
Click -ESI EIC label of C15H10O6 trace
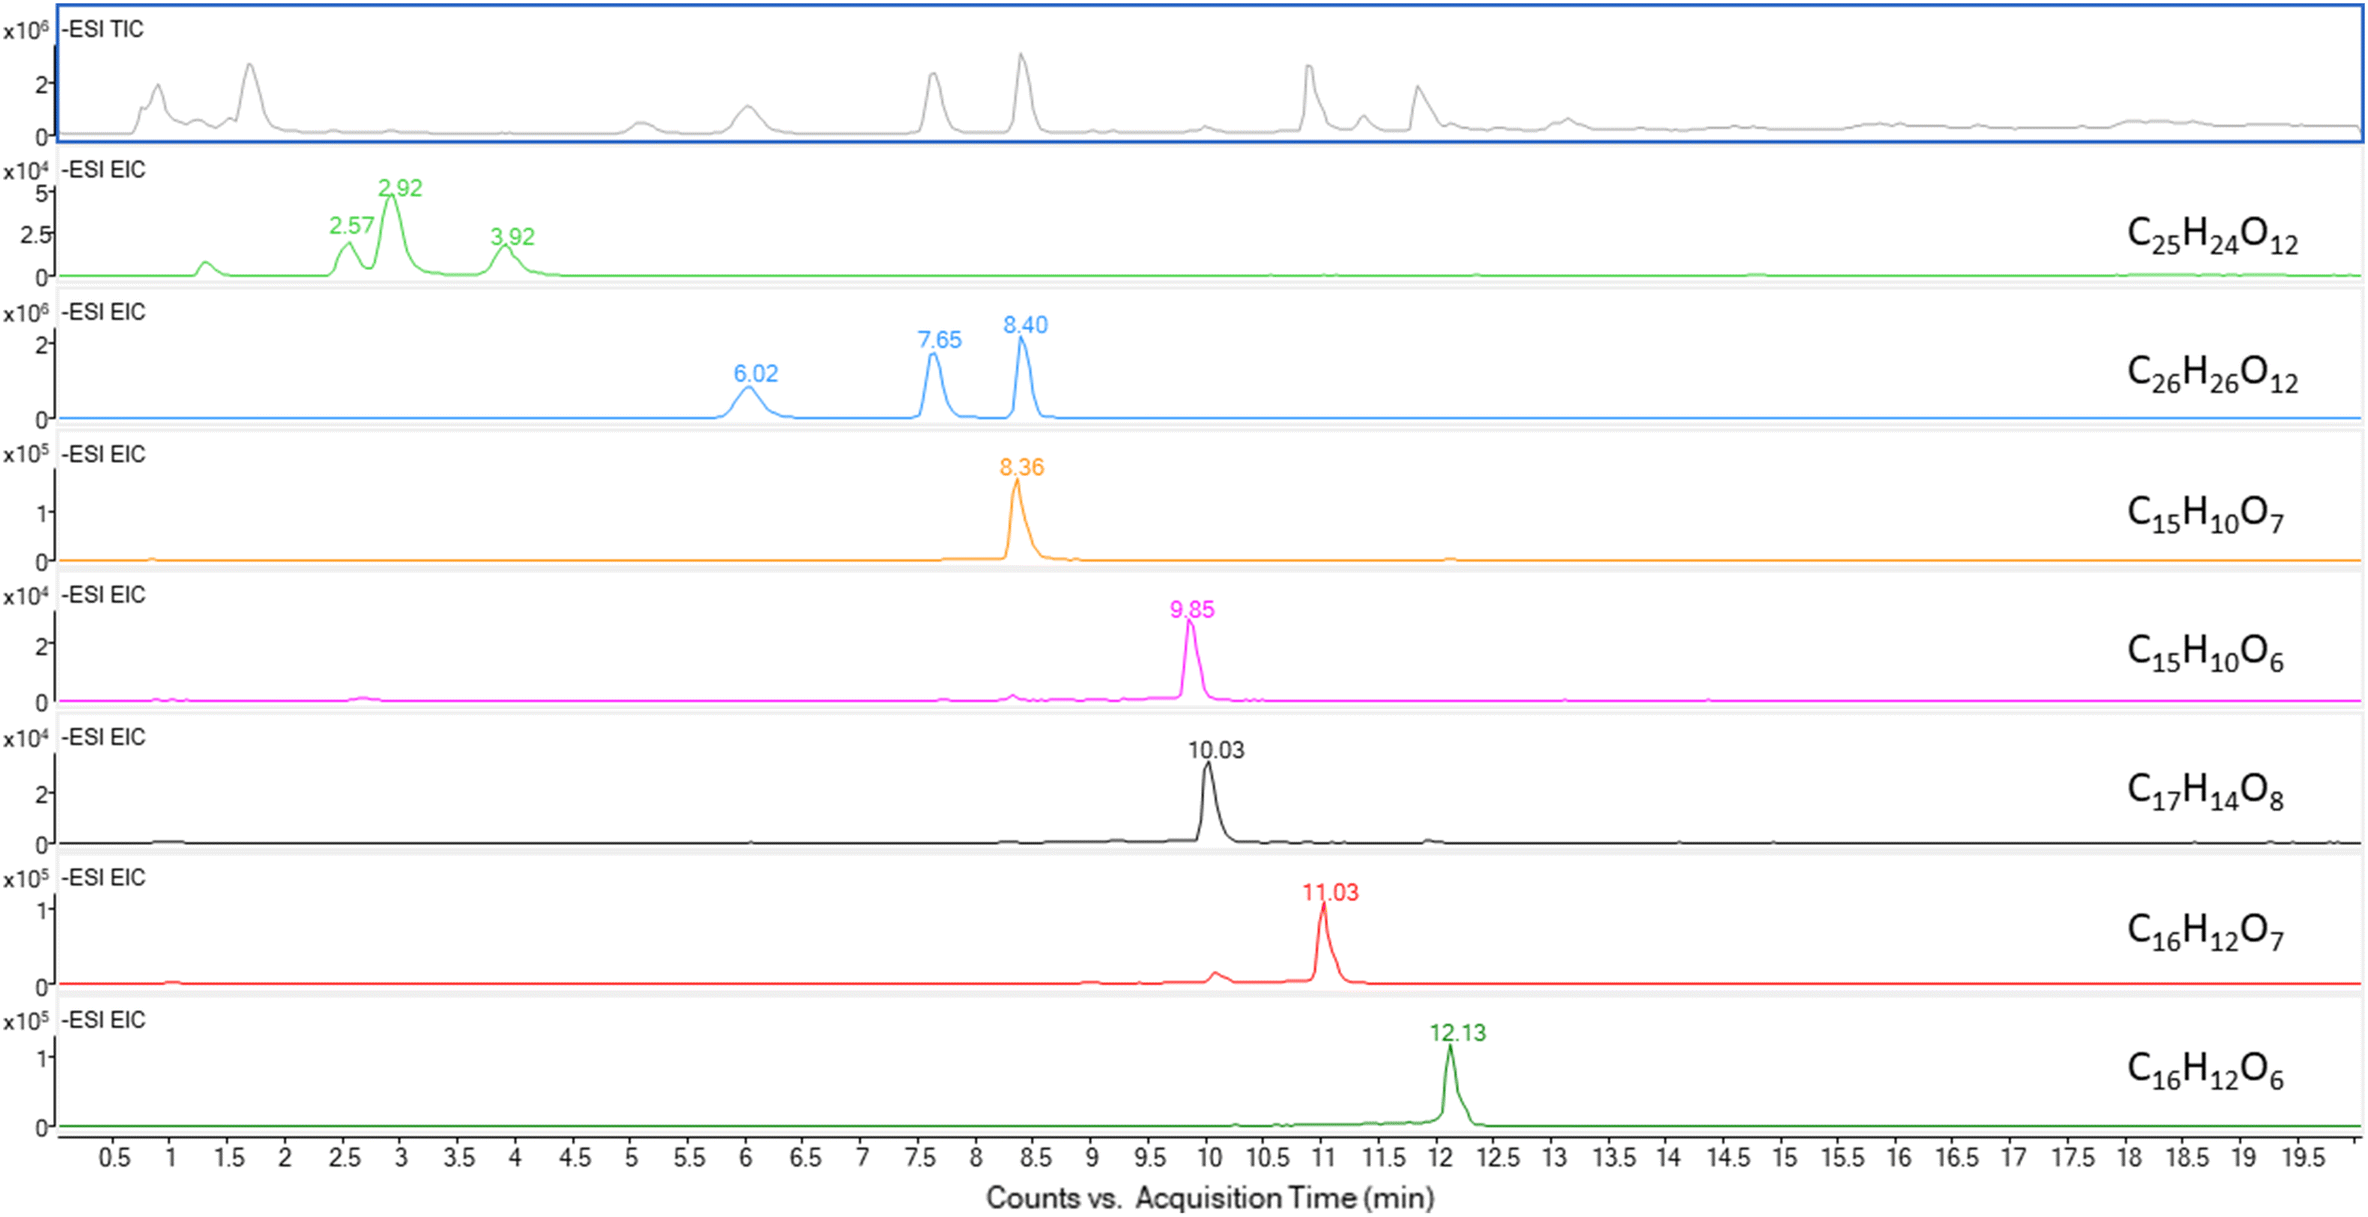pyautogui.click(x=104, y=595)
